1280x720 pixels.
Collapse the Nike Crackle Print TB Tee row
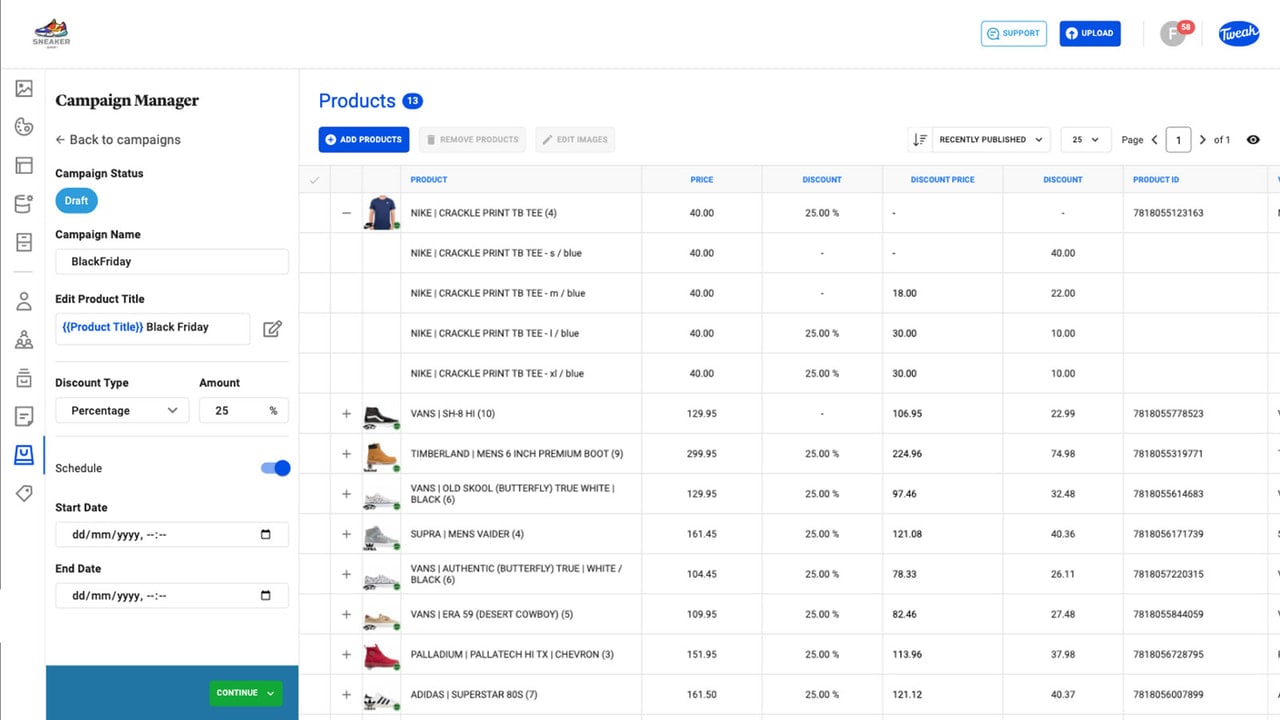click(346, 213)
